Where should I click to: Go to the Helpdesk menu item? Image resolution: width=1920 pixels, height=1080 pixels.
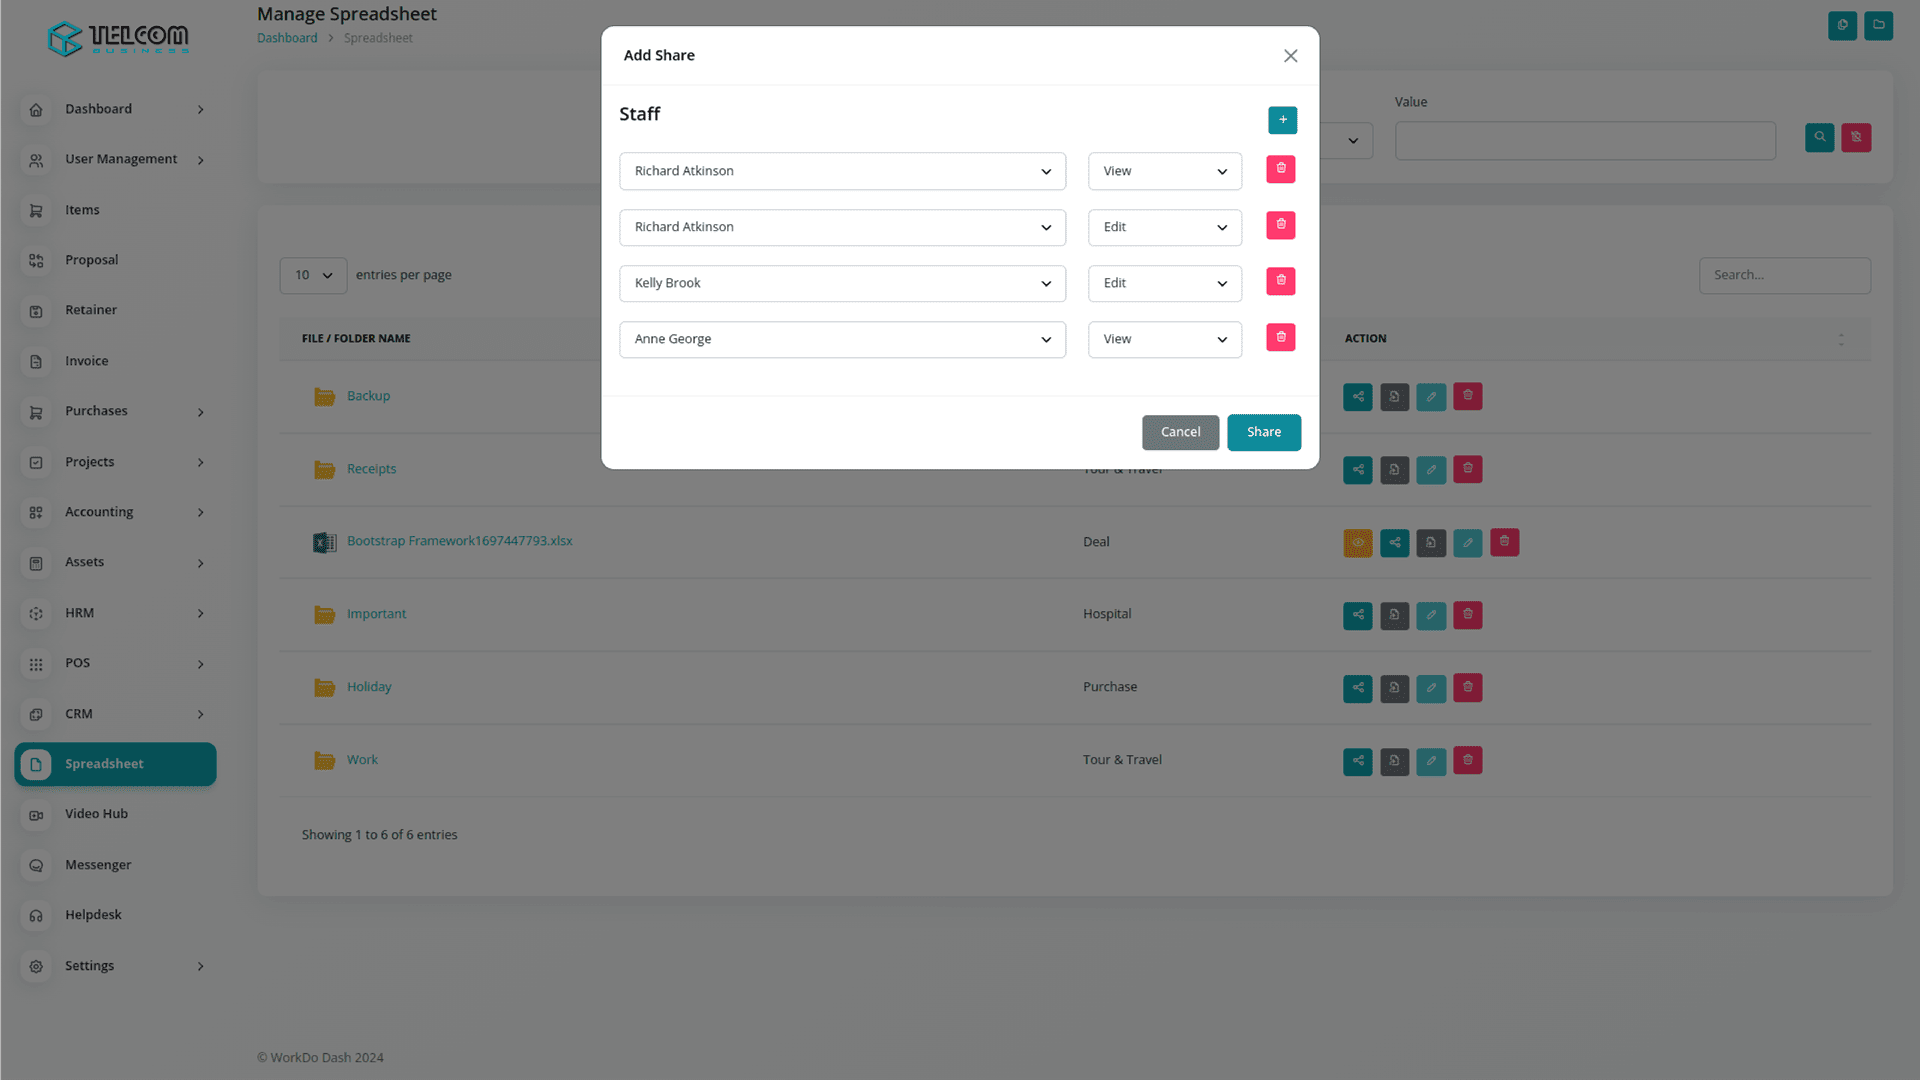93,915
